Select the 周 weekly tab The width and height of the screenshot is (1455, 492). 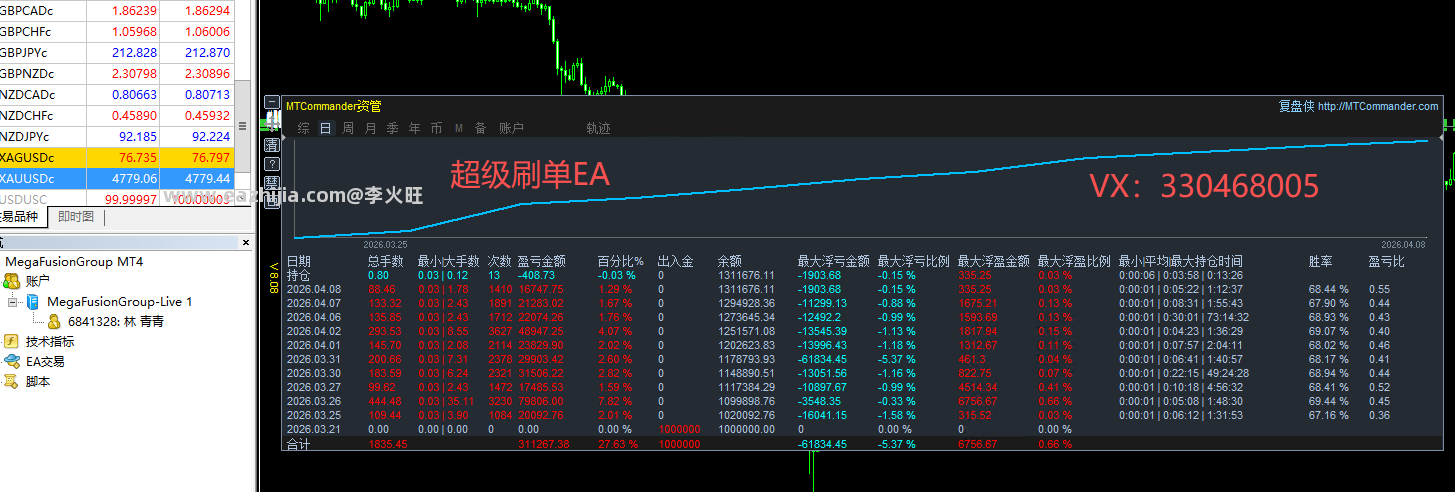click(348, 128)
